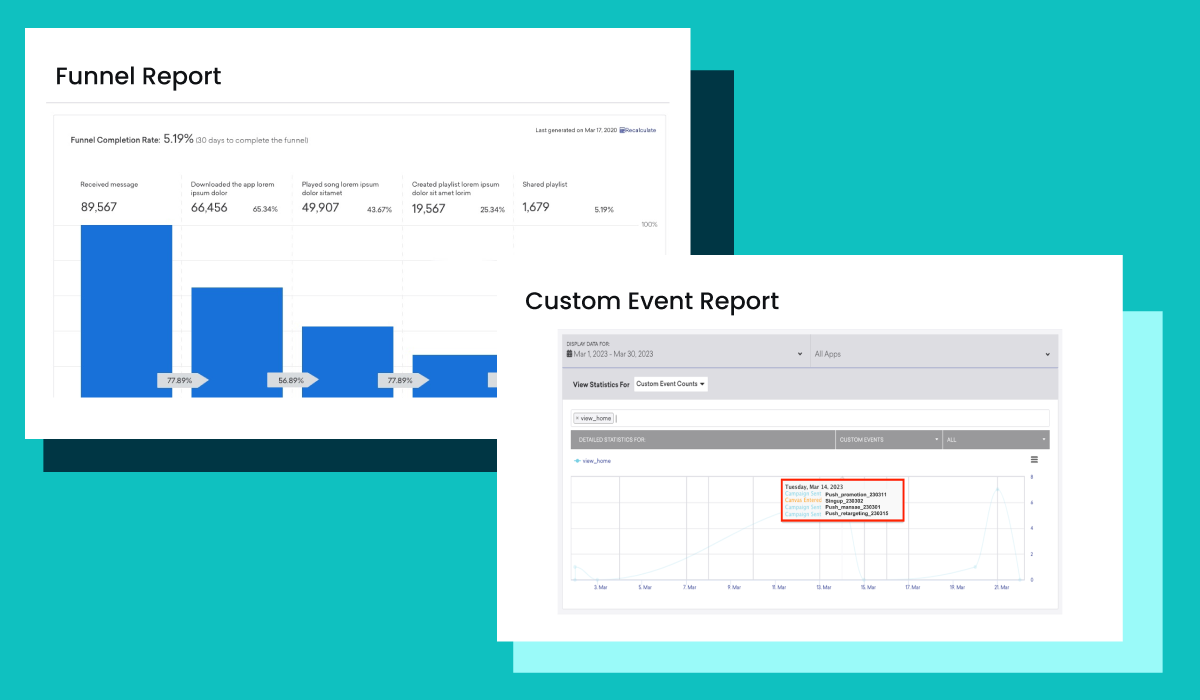Image resolution: width=1200 pixels, height=700 pixels.
Task: Click the 49,907 played song count
Action: (320, 208)
